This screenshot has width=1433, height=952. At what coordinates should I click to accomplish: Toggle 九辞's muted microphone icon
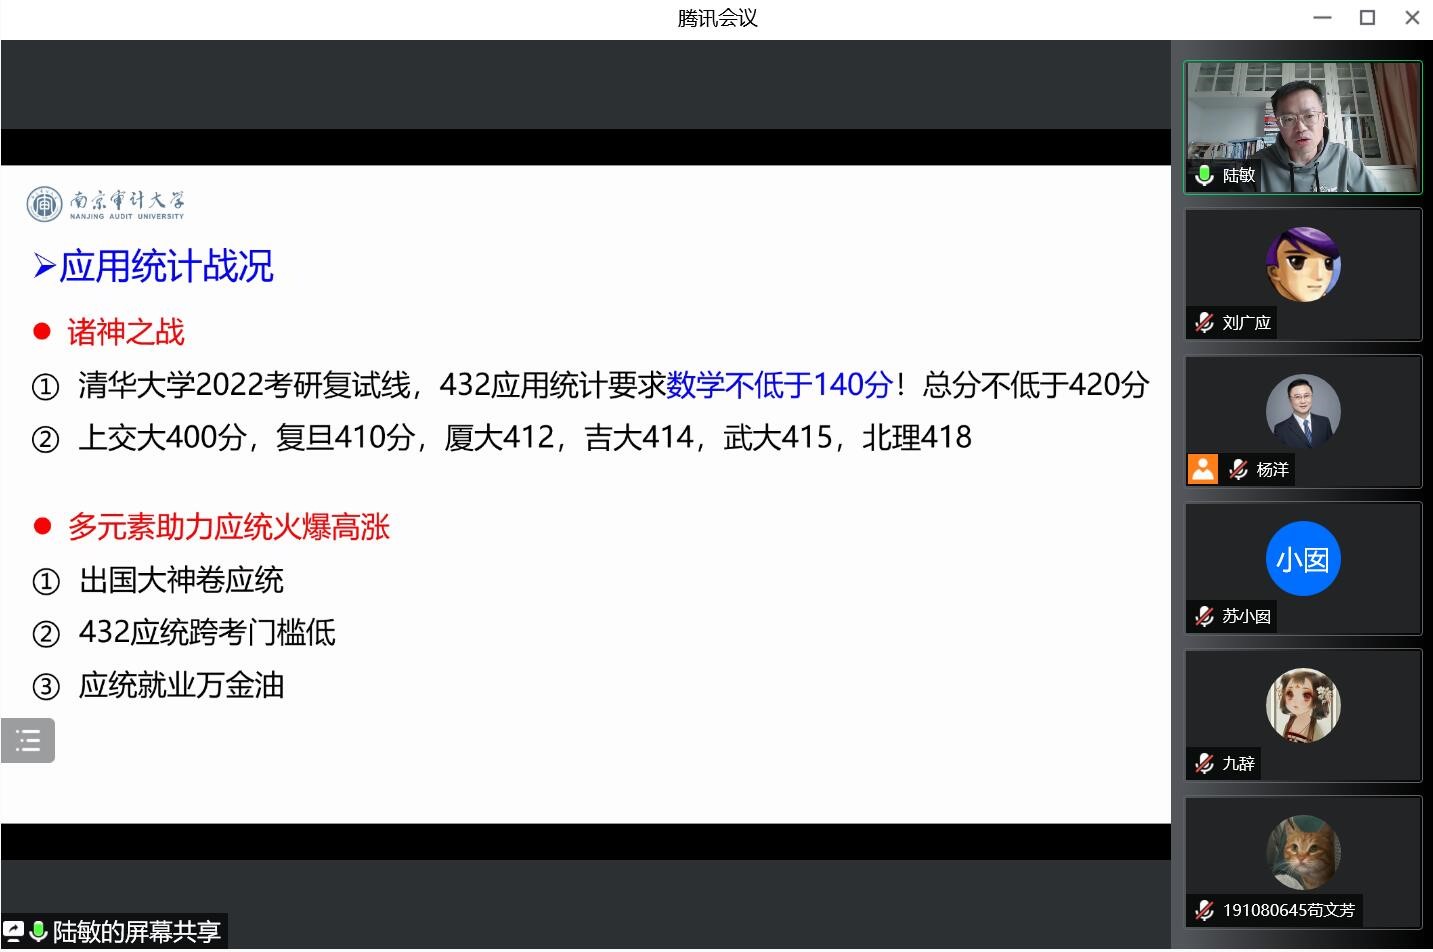[1205, 764]
